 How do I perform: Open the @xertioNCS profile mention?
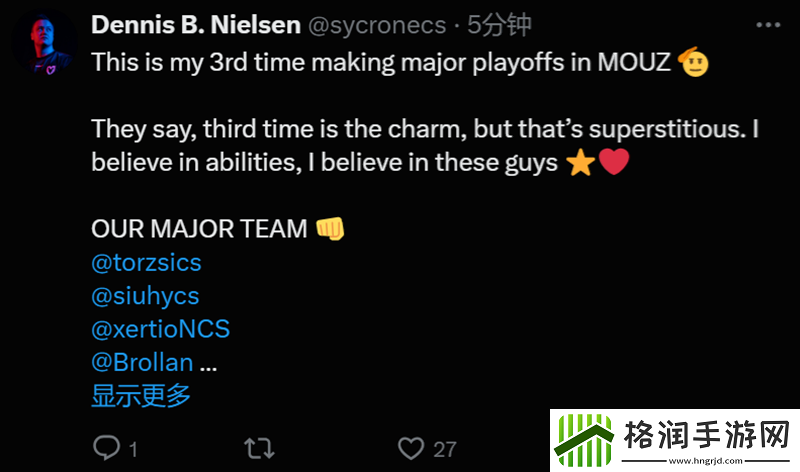[160, 329]
